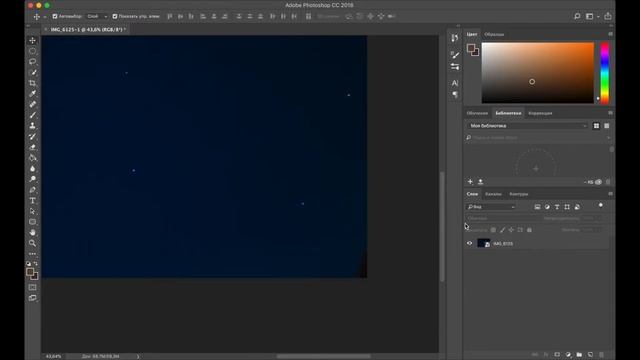Toggle pixel layer filter icon

[x=537, y=207]
